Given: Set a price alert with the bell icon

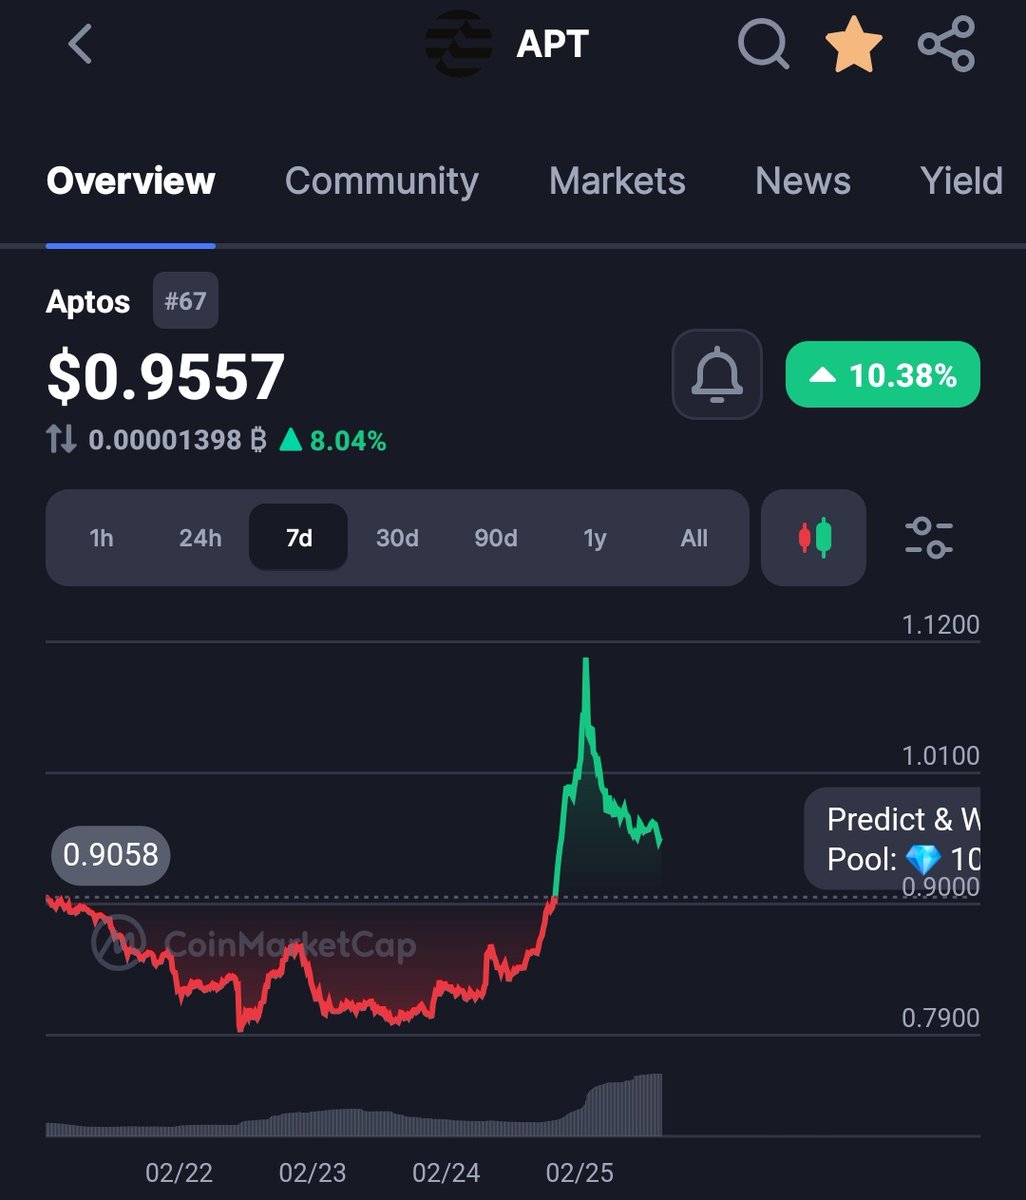Looking at the screenshot, I should coord(717,375).
